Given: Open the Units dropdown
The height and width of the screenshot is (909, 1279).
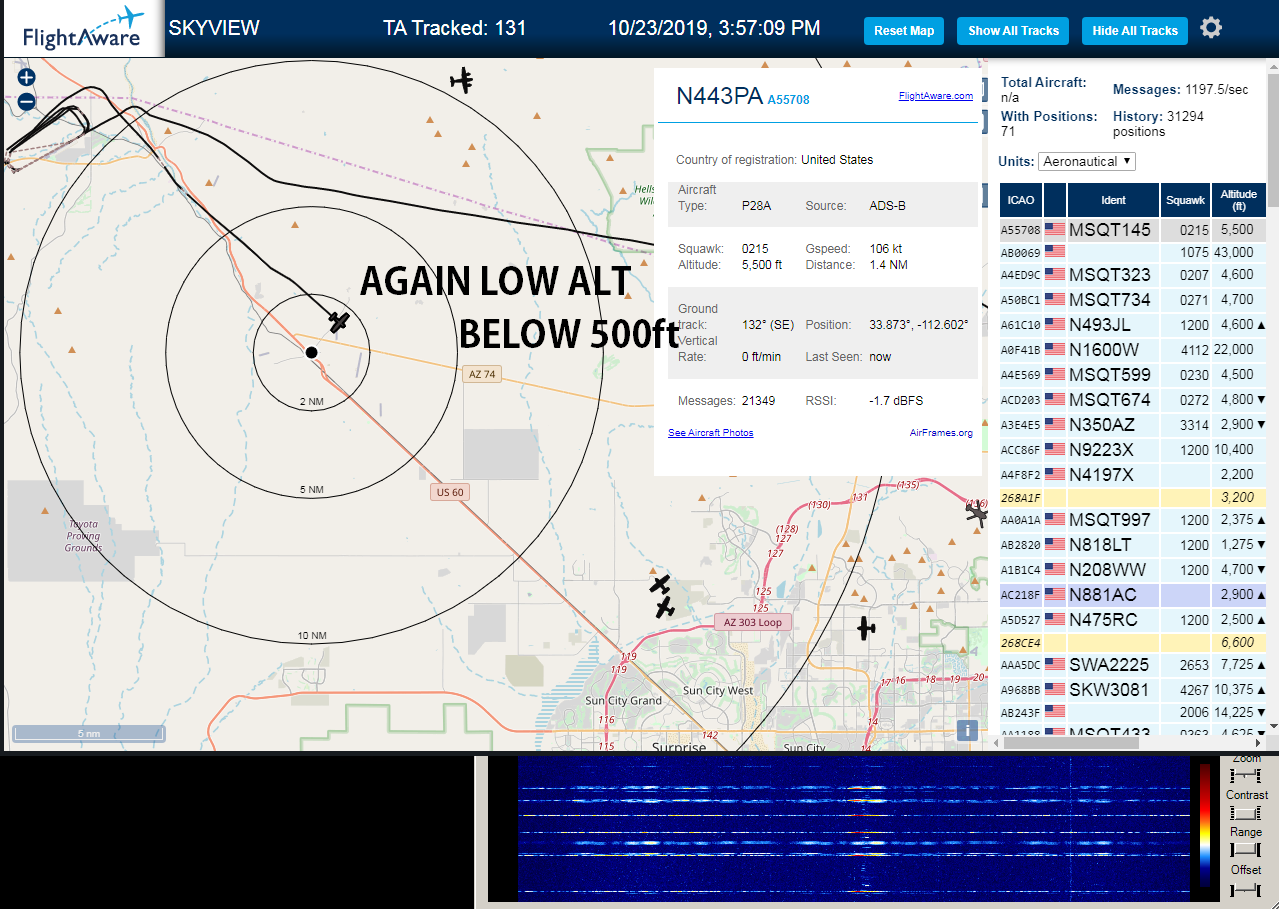Looking at the screenshot, I should (x=1087, y=161).
